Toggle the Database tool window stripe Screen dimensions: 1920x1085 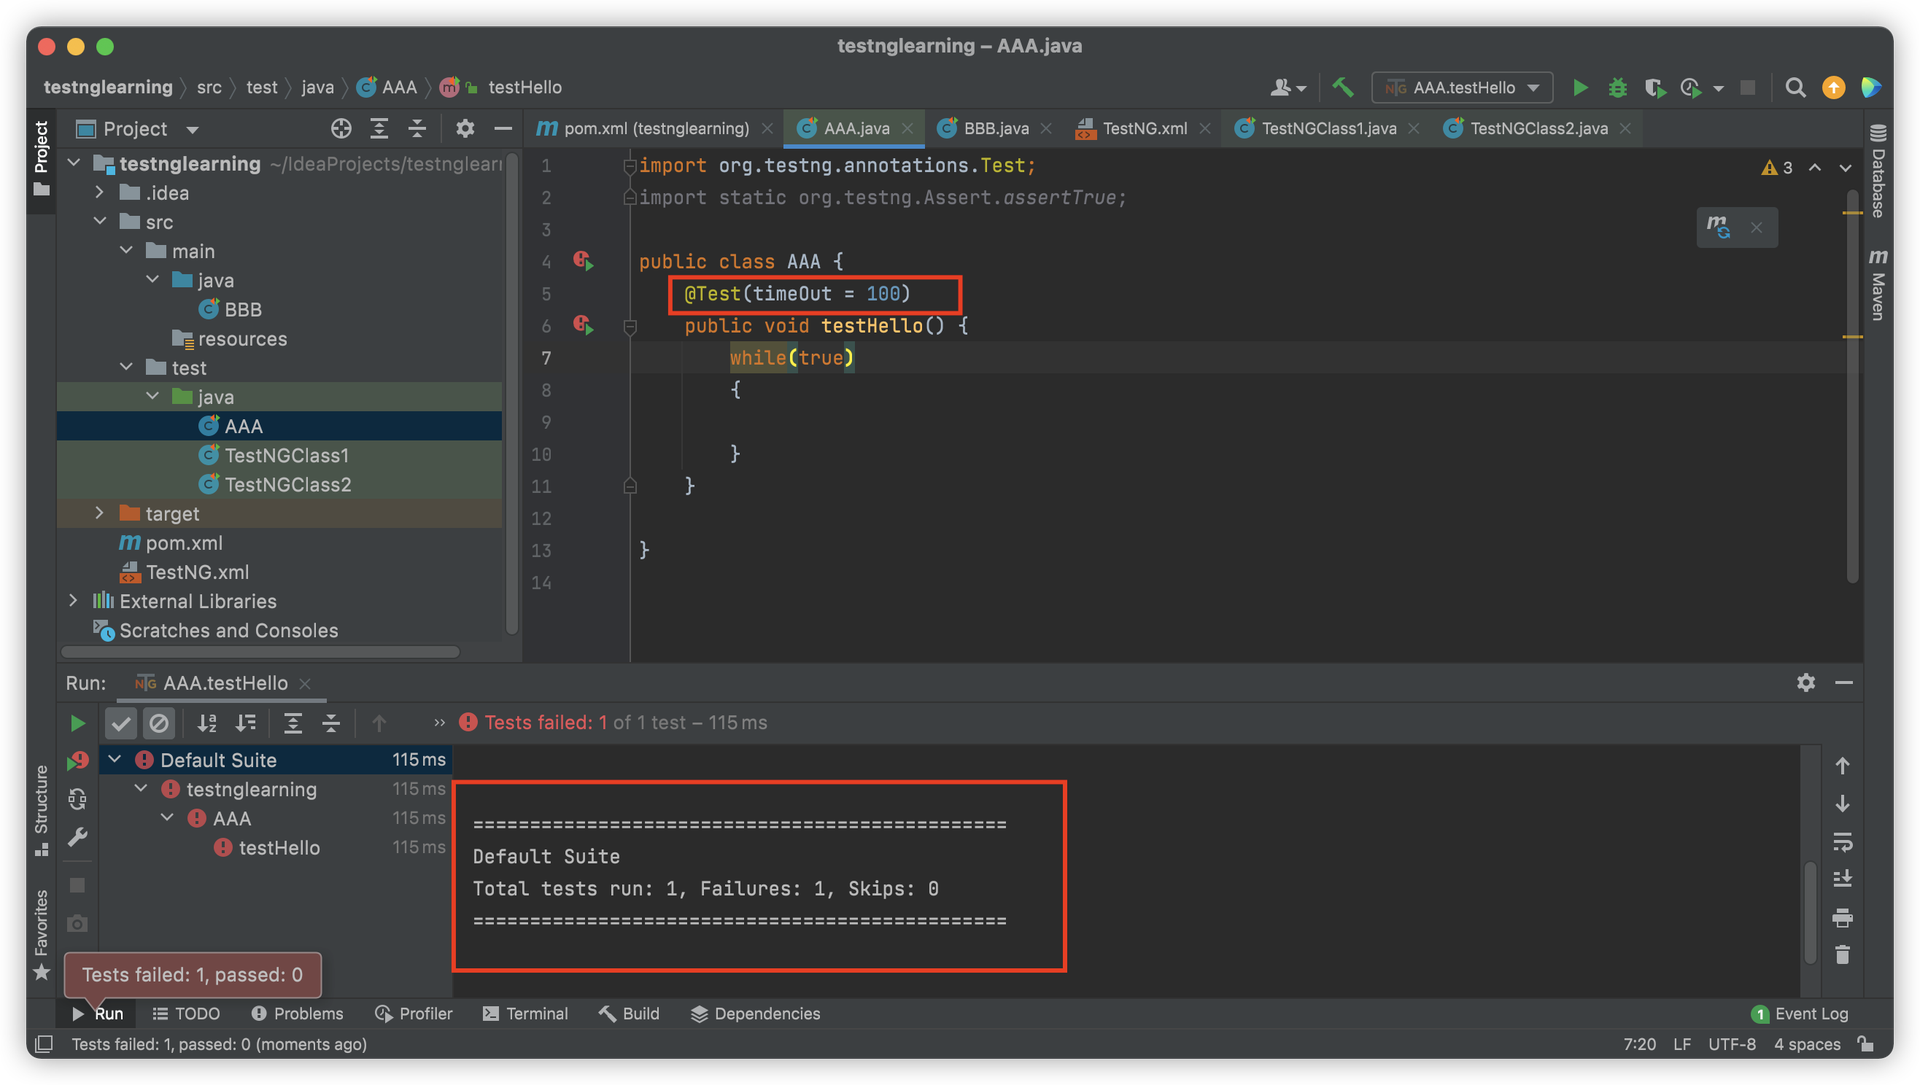pyautogui.click(x=1878, y=170)
